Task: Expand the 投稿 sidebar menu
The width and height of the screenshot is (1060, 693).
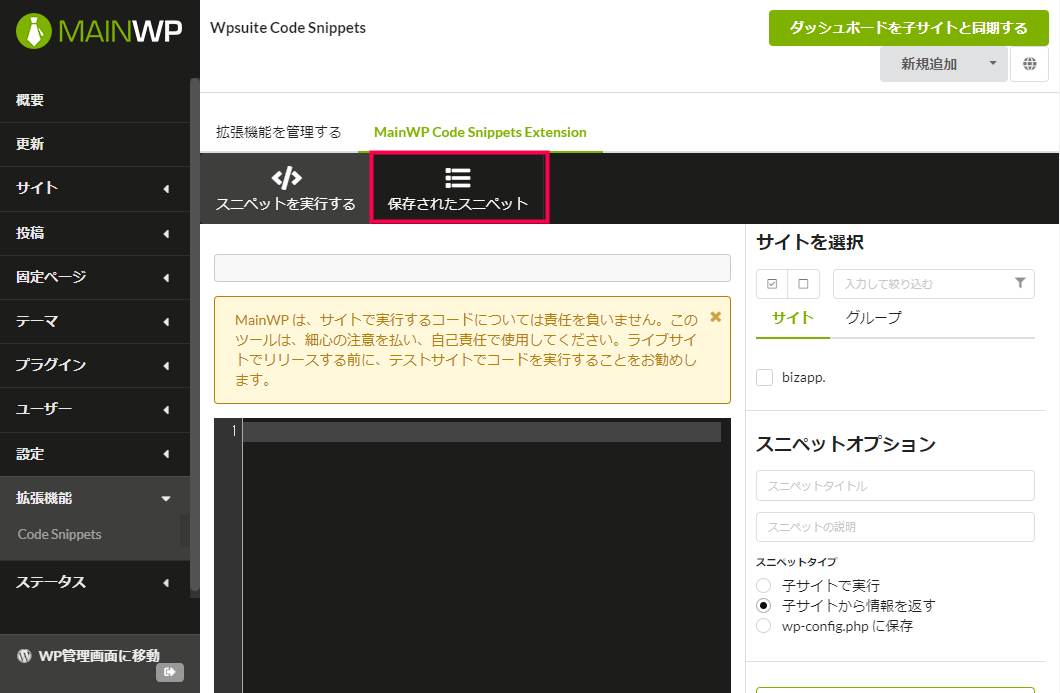Action: click(95, 233)
